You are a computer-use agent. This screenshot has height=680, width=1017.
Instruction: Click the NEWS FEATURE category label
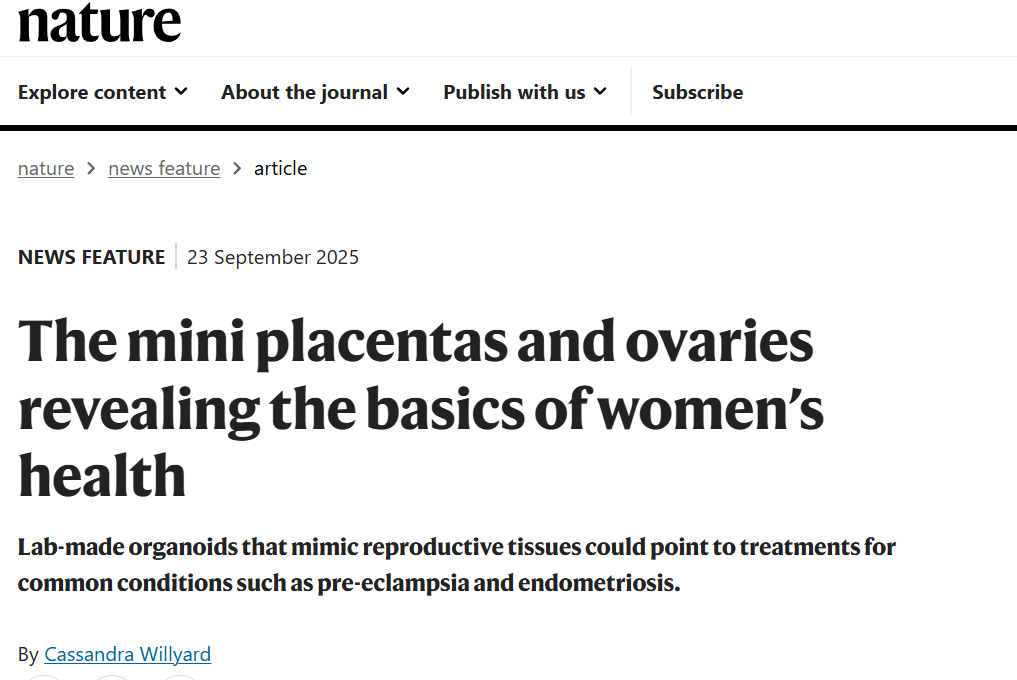[x=91, y=257]
